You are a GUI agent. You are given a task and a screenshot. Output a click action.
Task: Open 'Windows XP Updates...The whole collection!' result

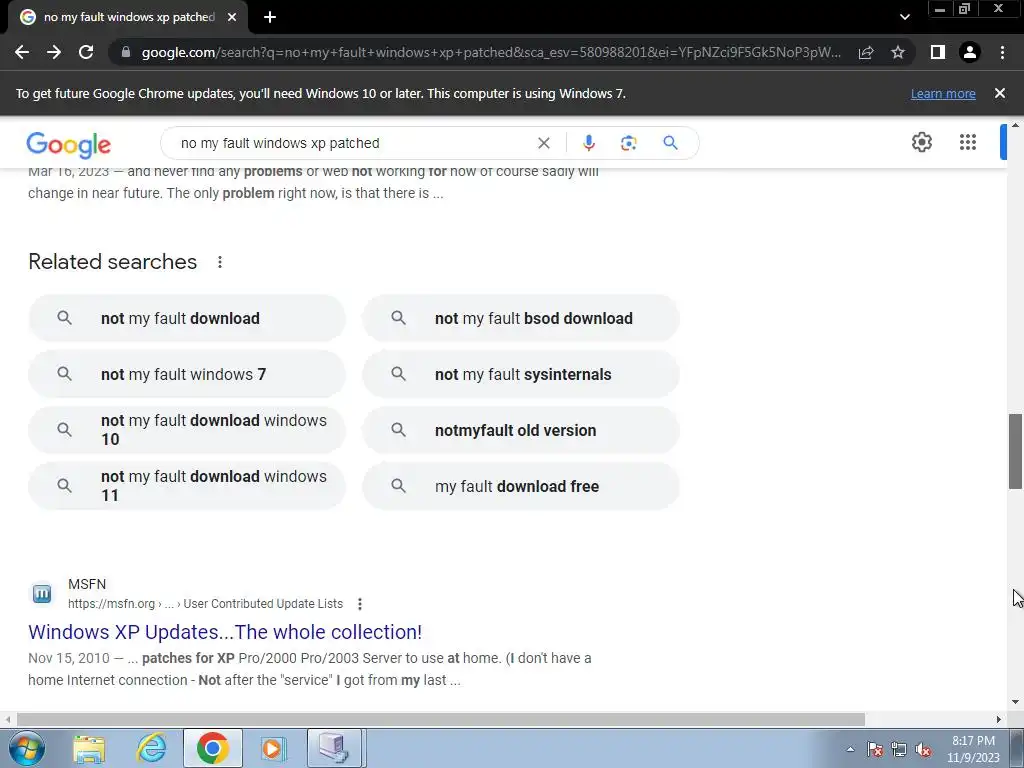tap(225, 632)
